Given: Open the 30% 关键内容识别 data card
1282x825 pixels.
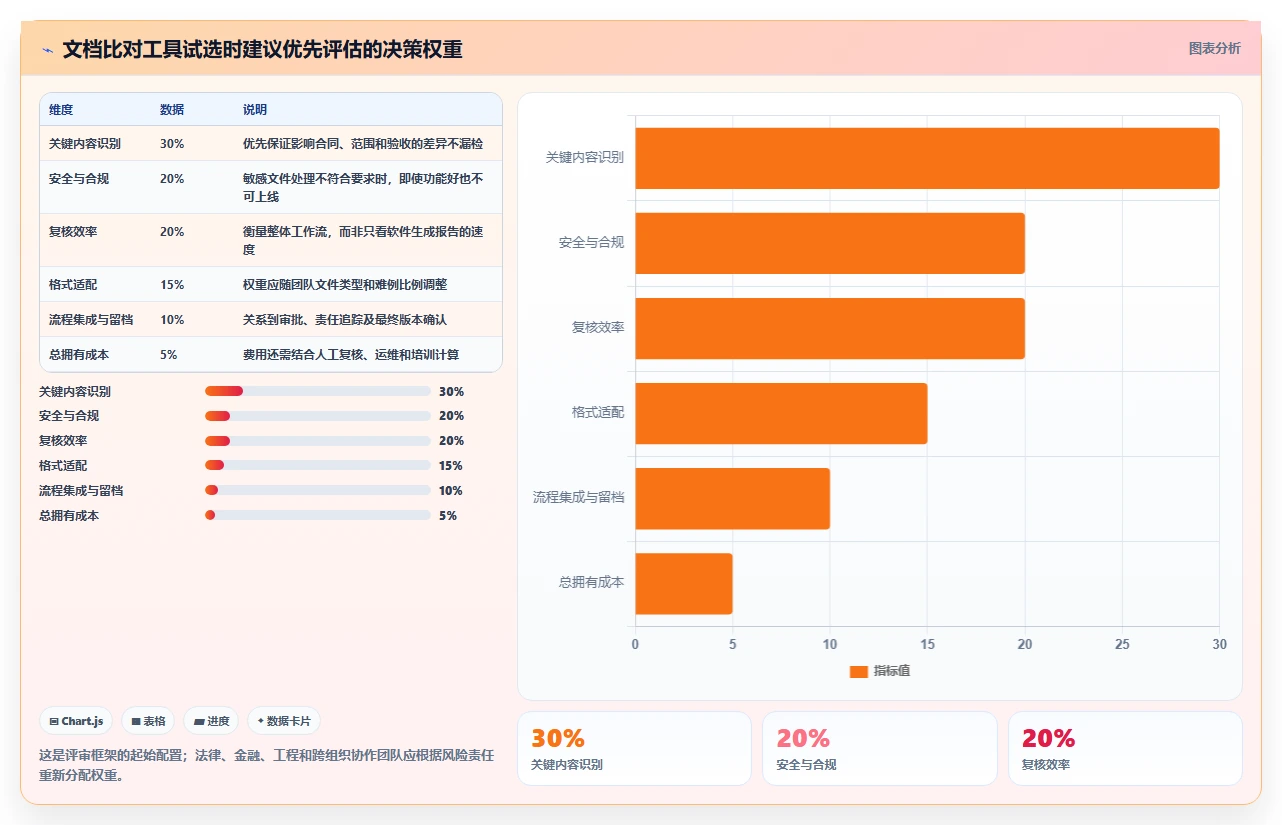Looking at the screenshot, I should 634,748.
